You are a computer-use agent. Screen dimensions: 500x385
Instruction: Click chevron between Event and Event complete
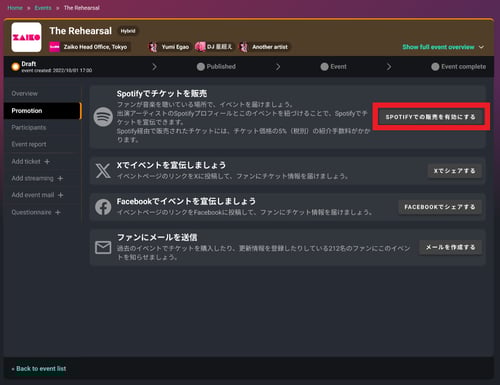pos(389,67)
